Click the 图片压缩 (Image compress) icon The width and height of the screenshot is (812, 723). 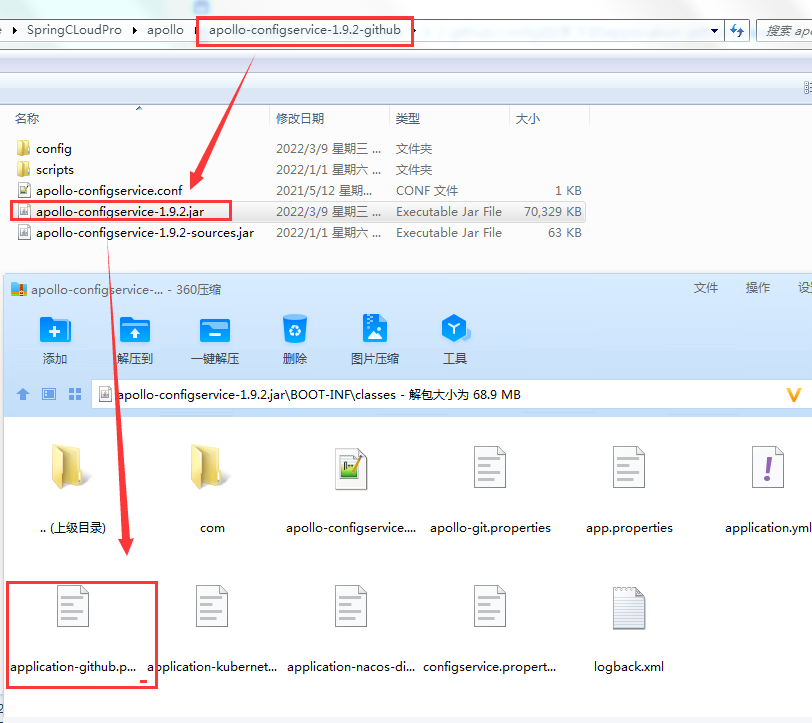(375, 328)
